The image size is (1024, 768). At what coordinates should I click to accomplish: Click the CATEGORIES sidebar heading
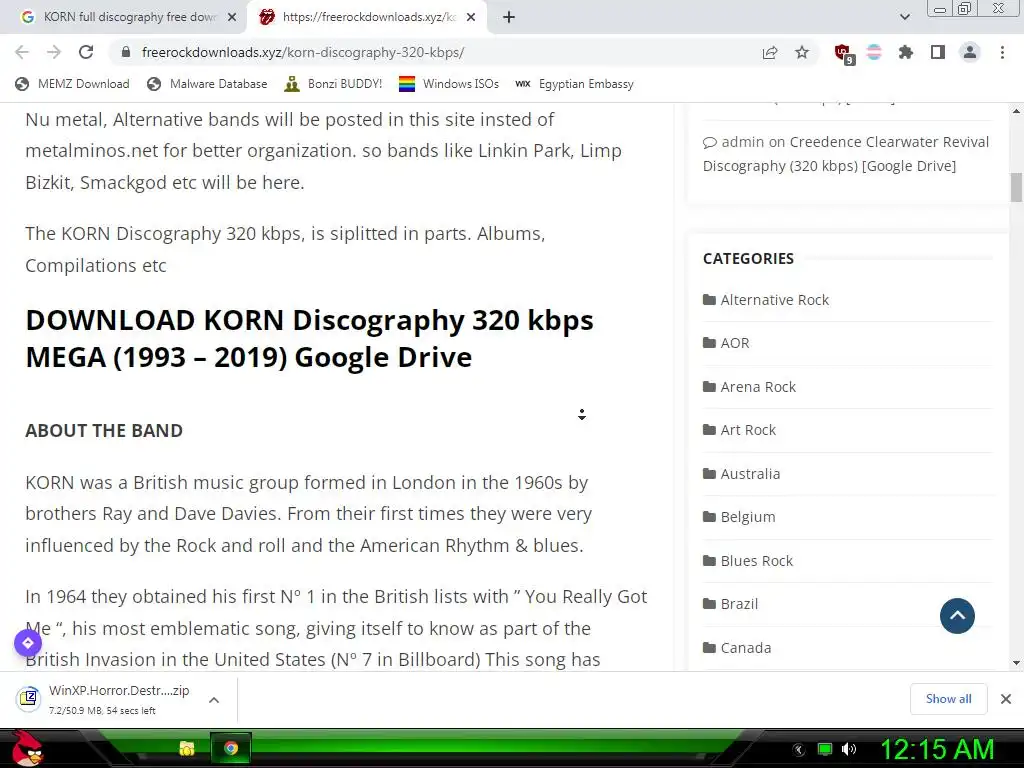(748, 259)
